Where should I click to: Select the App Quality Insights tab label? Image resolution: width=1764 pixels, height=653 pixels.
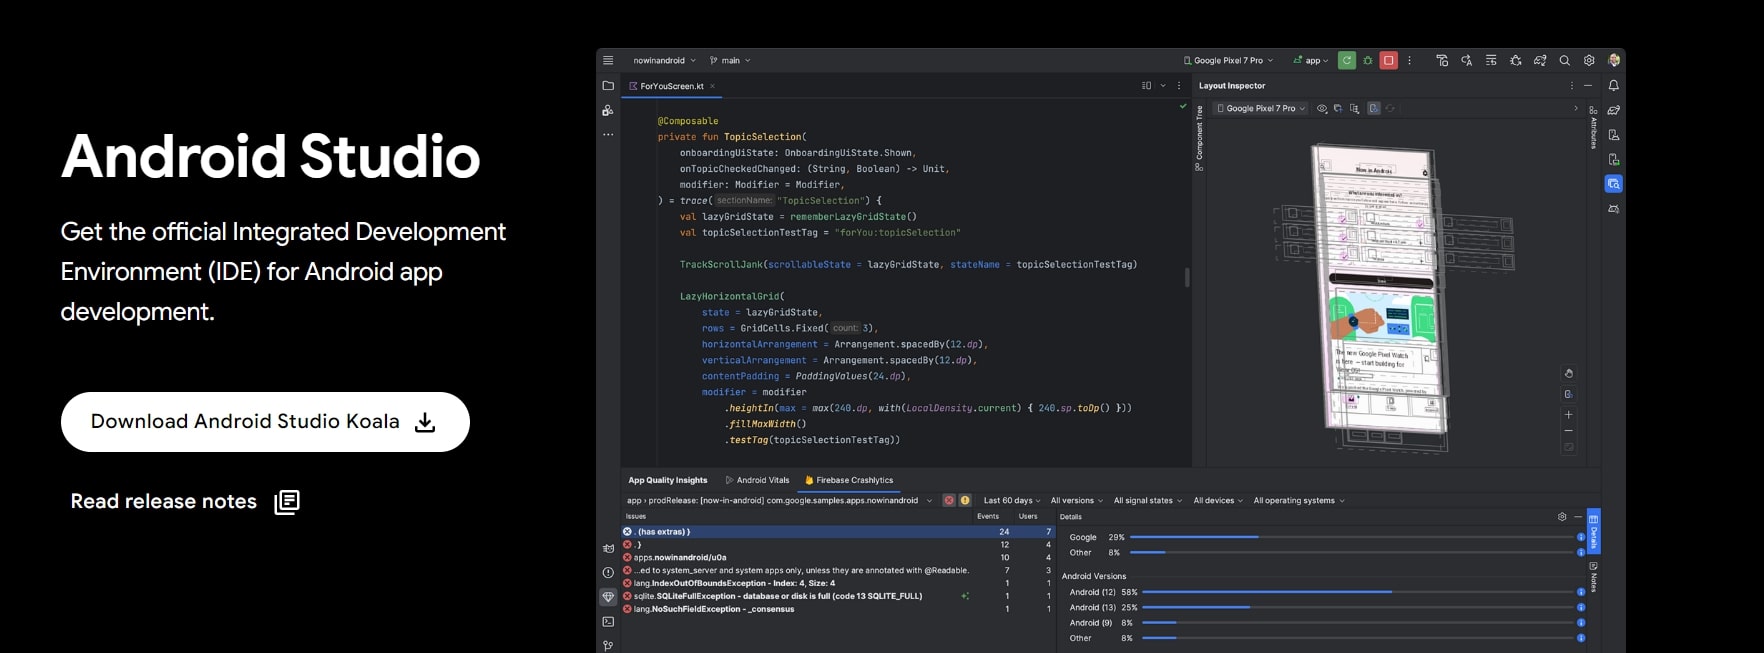pos(668,480)
